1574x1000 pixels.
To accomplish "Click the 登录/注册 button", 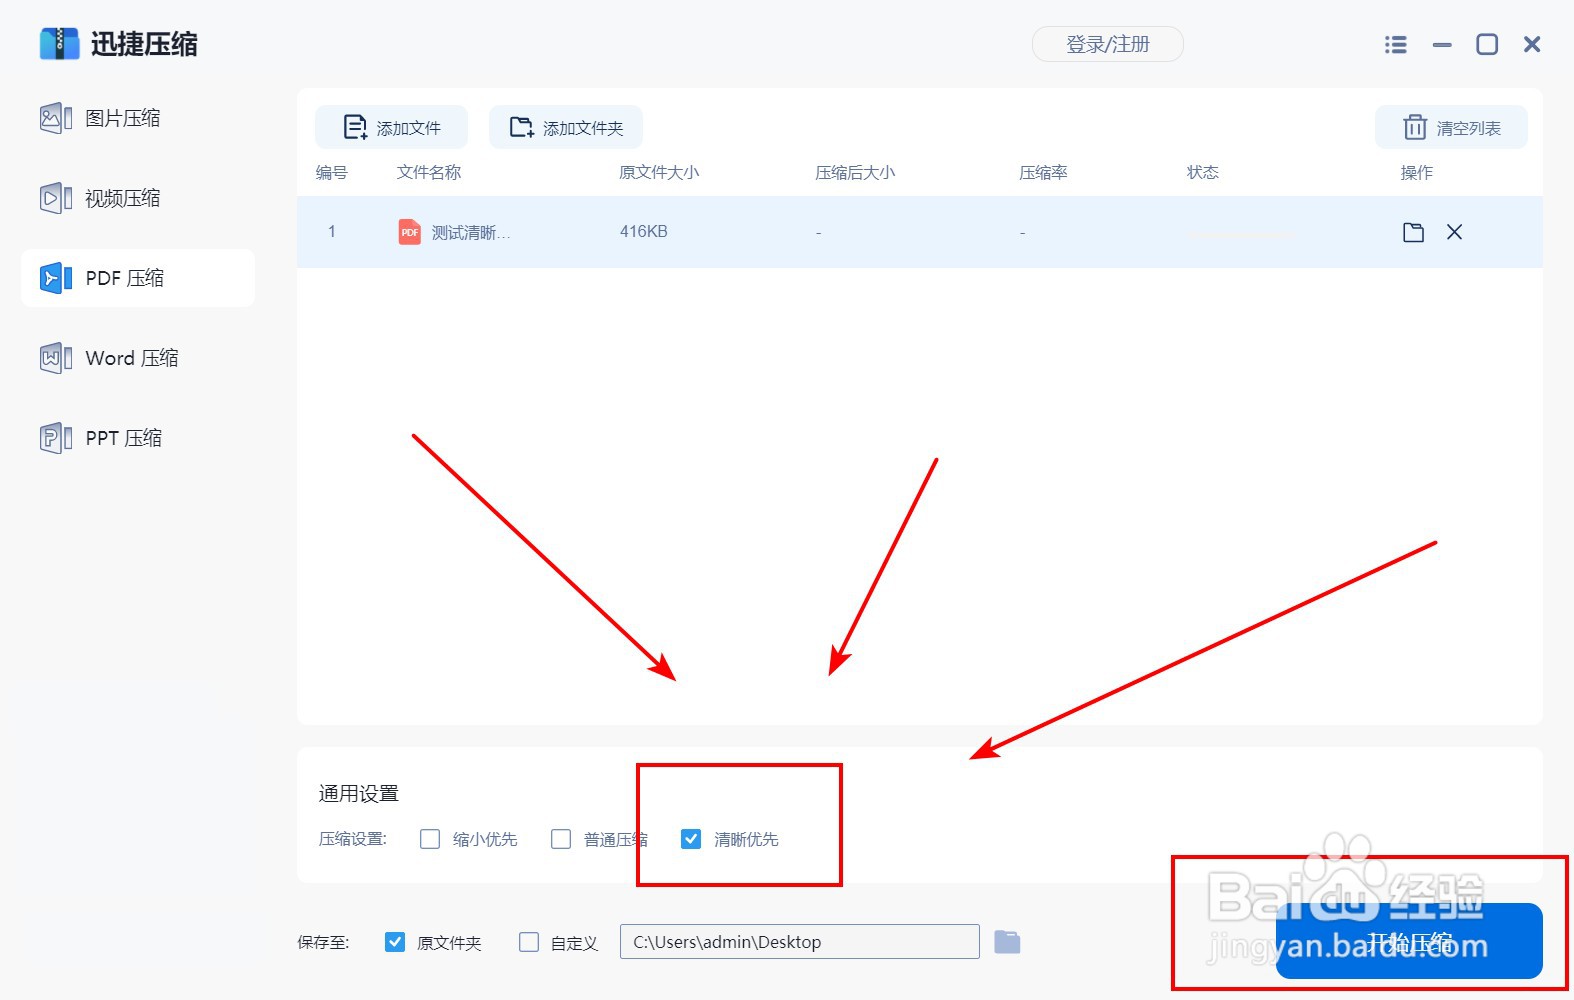I will pos(1108,44).
